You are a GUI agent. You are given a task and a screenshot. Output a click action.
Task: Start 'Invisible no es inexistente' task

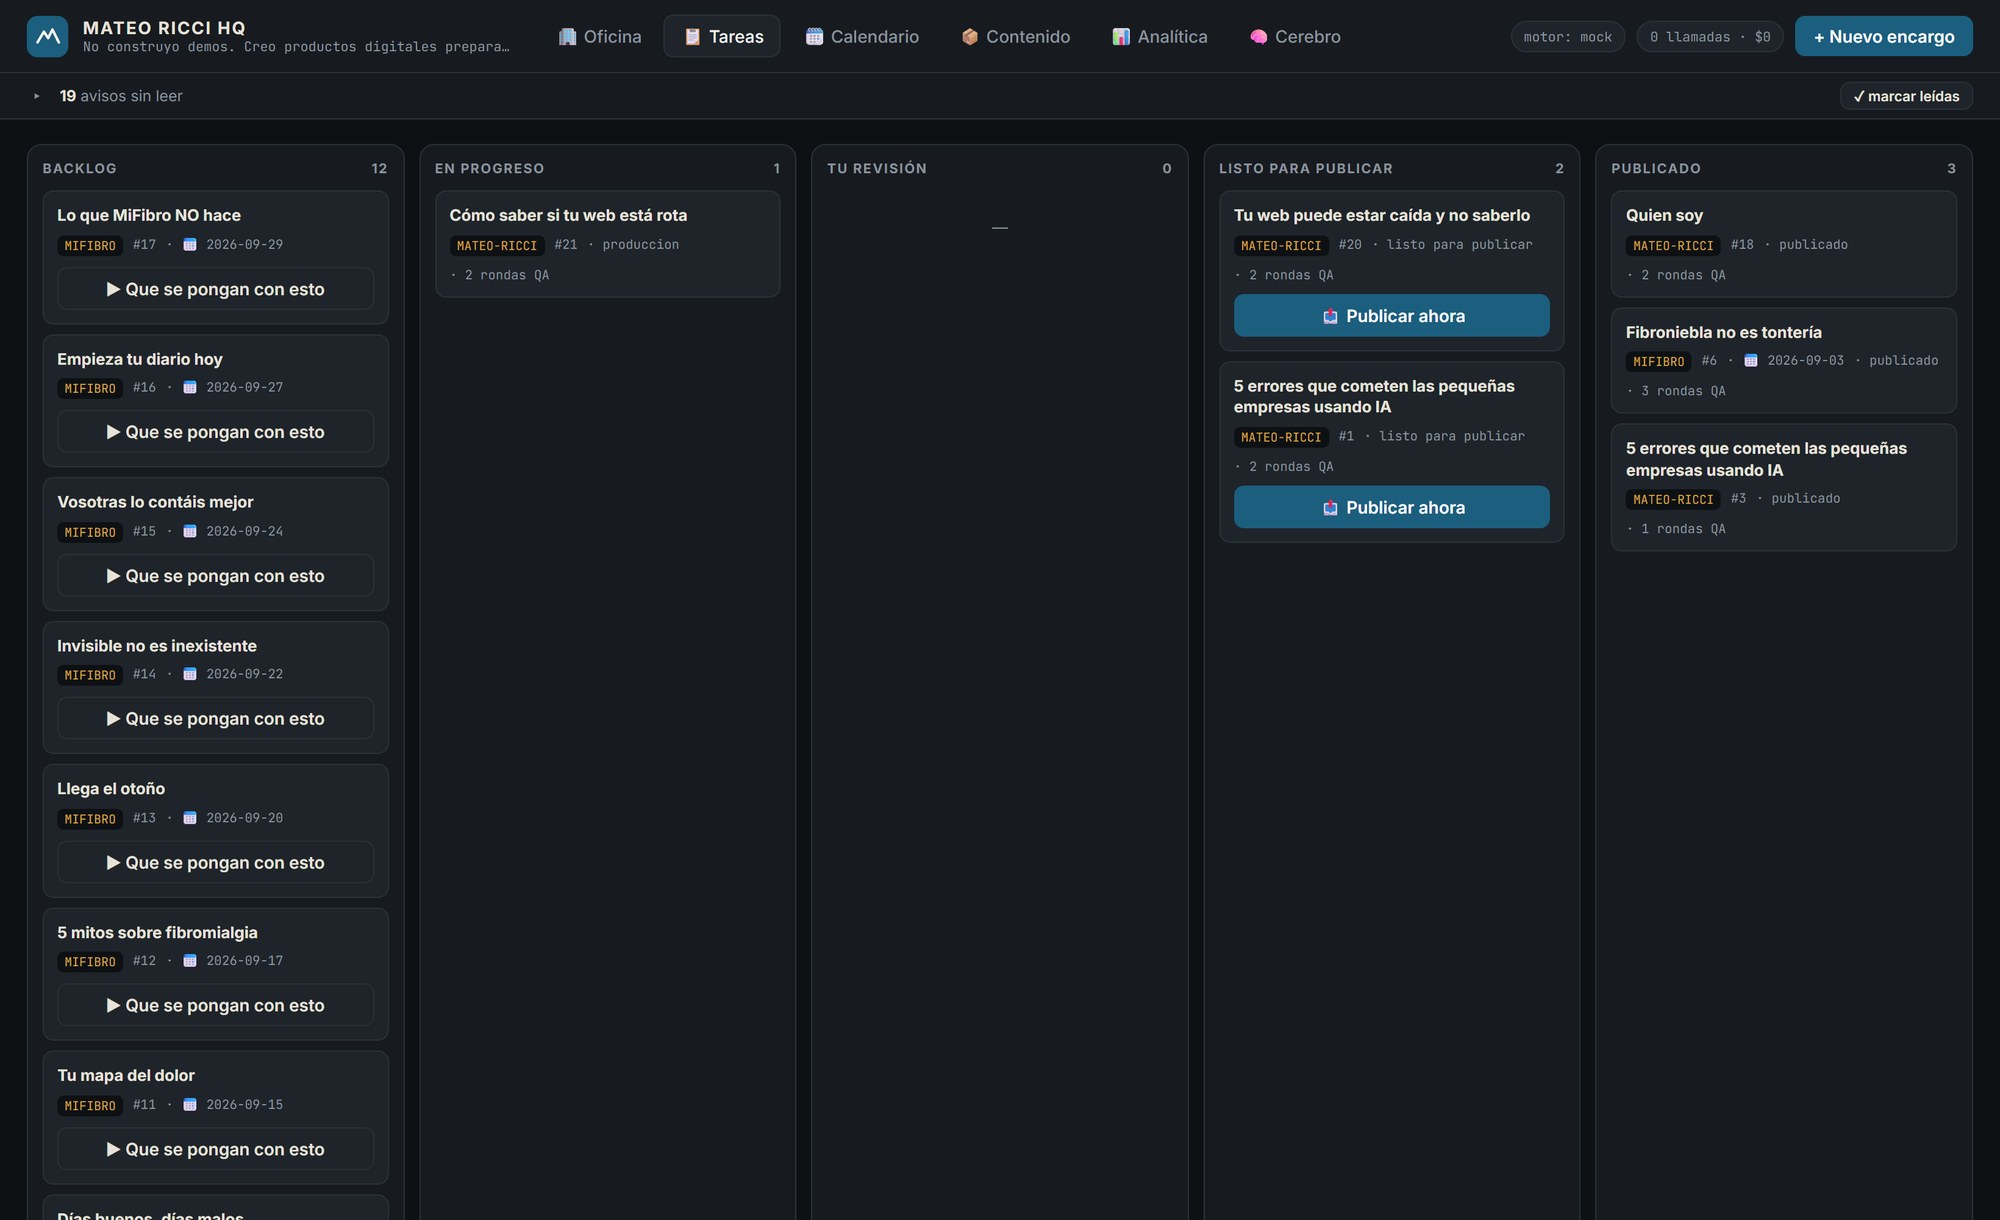(215, 719)
